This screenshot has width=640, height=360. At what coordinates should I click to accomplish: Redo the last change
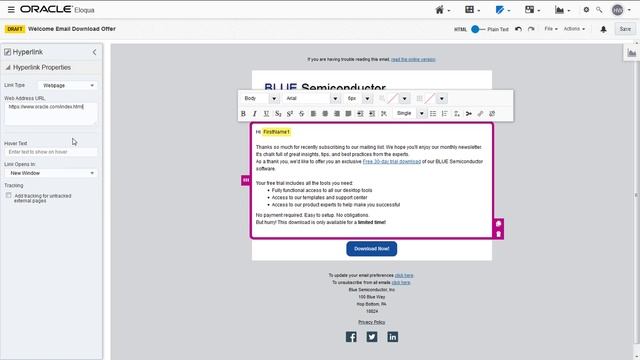click(x=531, y=29)
